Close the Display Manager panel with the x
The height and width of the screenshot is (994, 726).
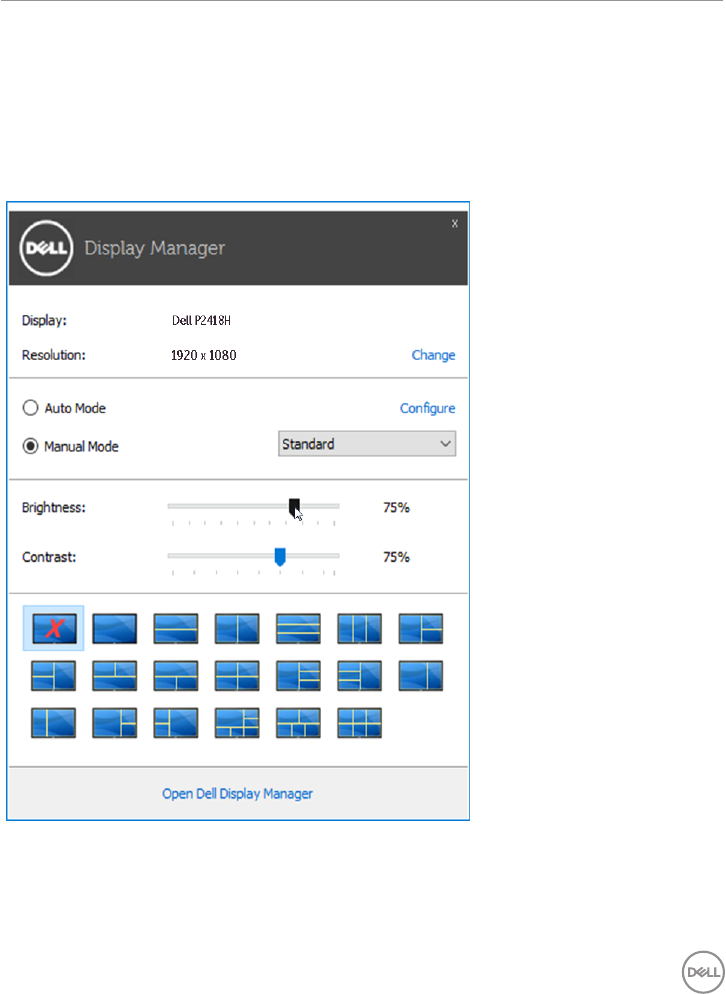pos(455,223)
